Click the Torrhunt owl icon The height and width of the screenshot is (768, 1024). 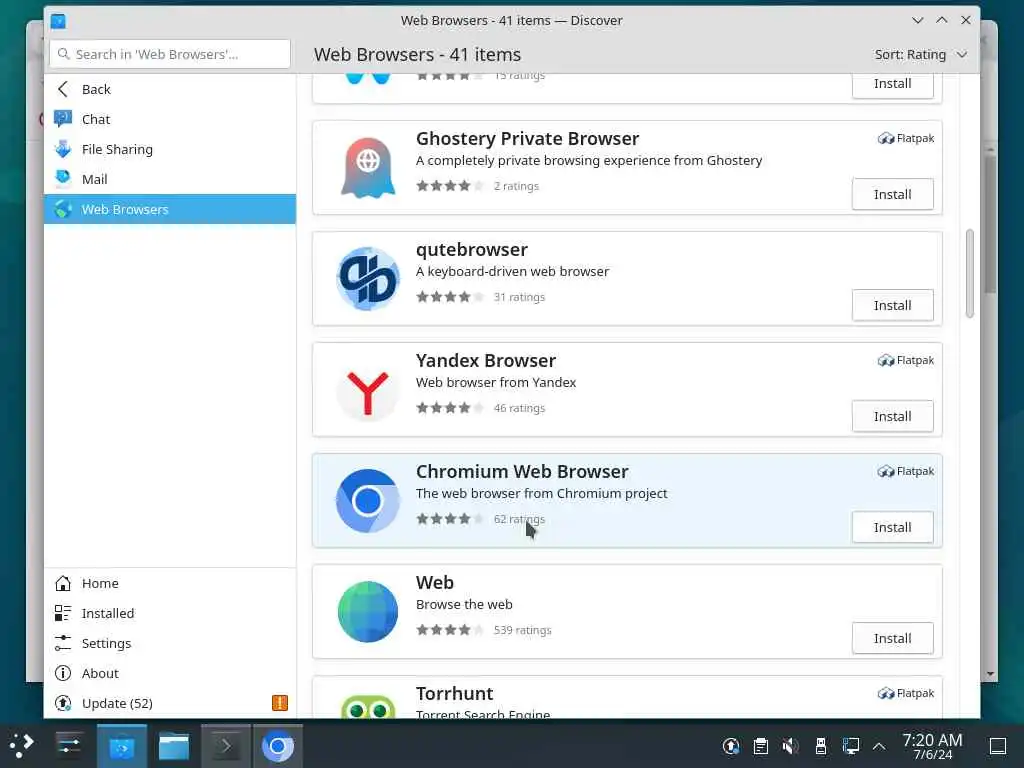pos(368,707)
